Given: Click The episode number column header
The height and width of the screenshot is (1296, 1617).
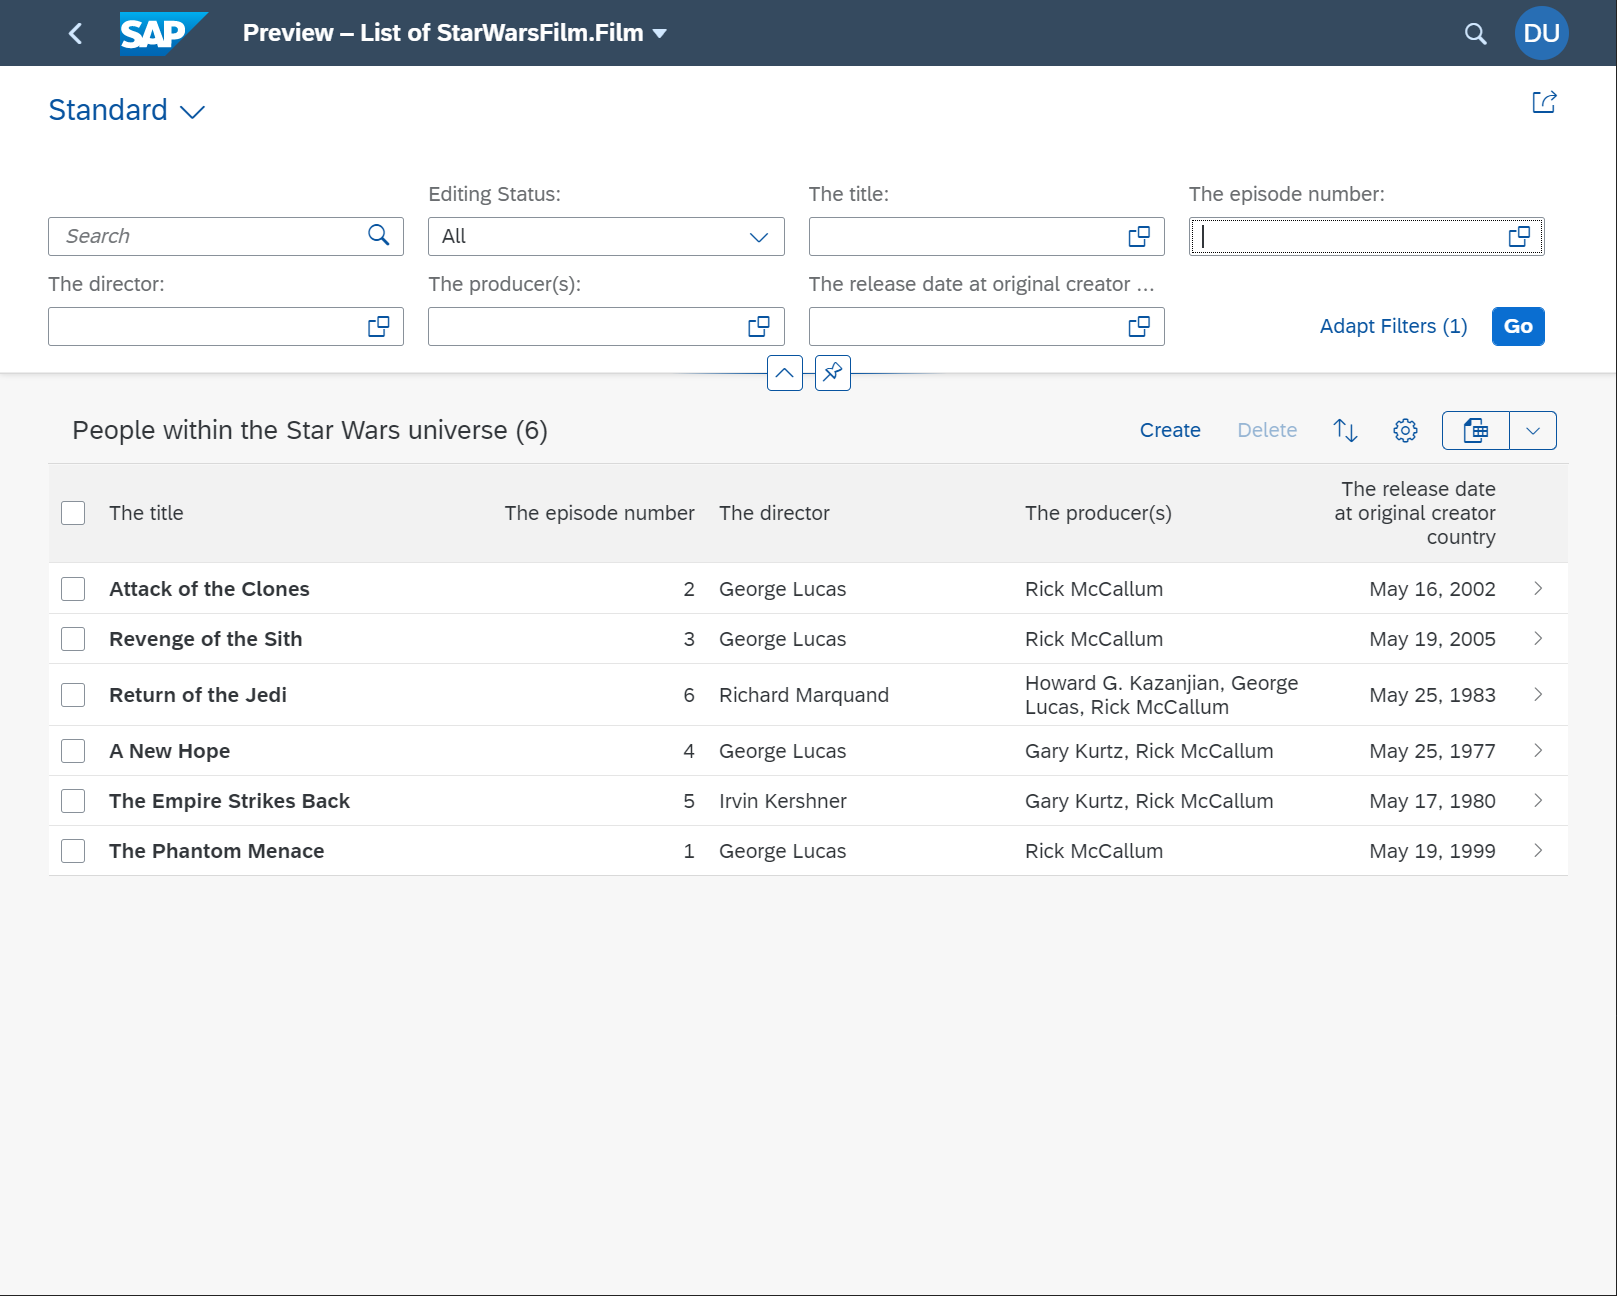Looking at the screenshot, I should tap(599, 513).
